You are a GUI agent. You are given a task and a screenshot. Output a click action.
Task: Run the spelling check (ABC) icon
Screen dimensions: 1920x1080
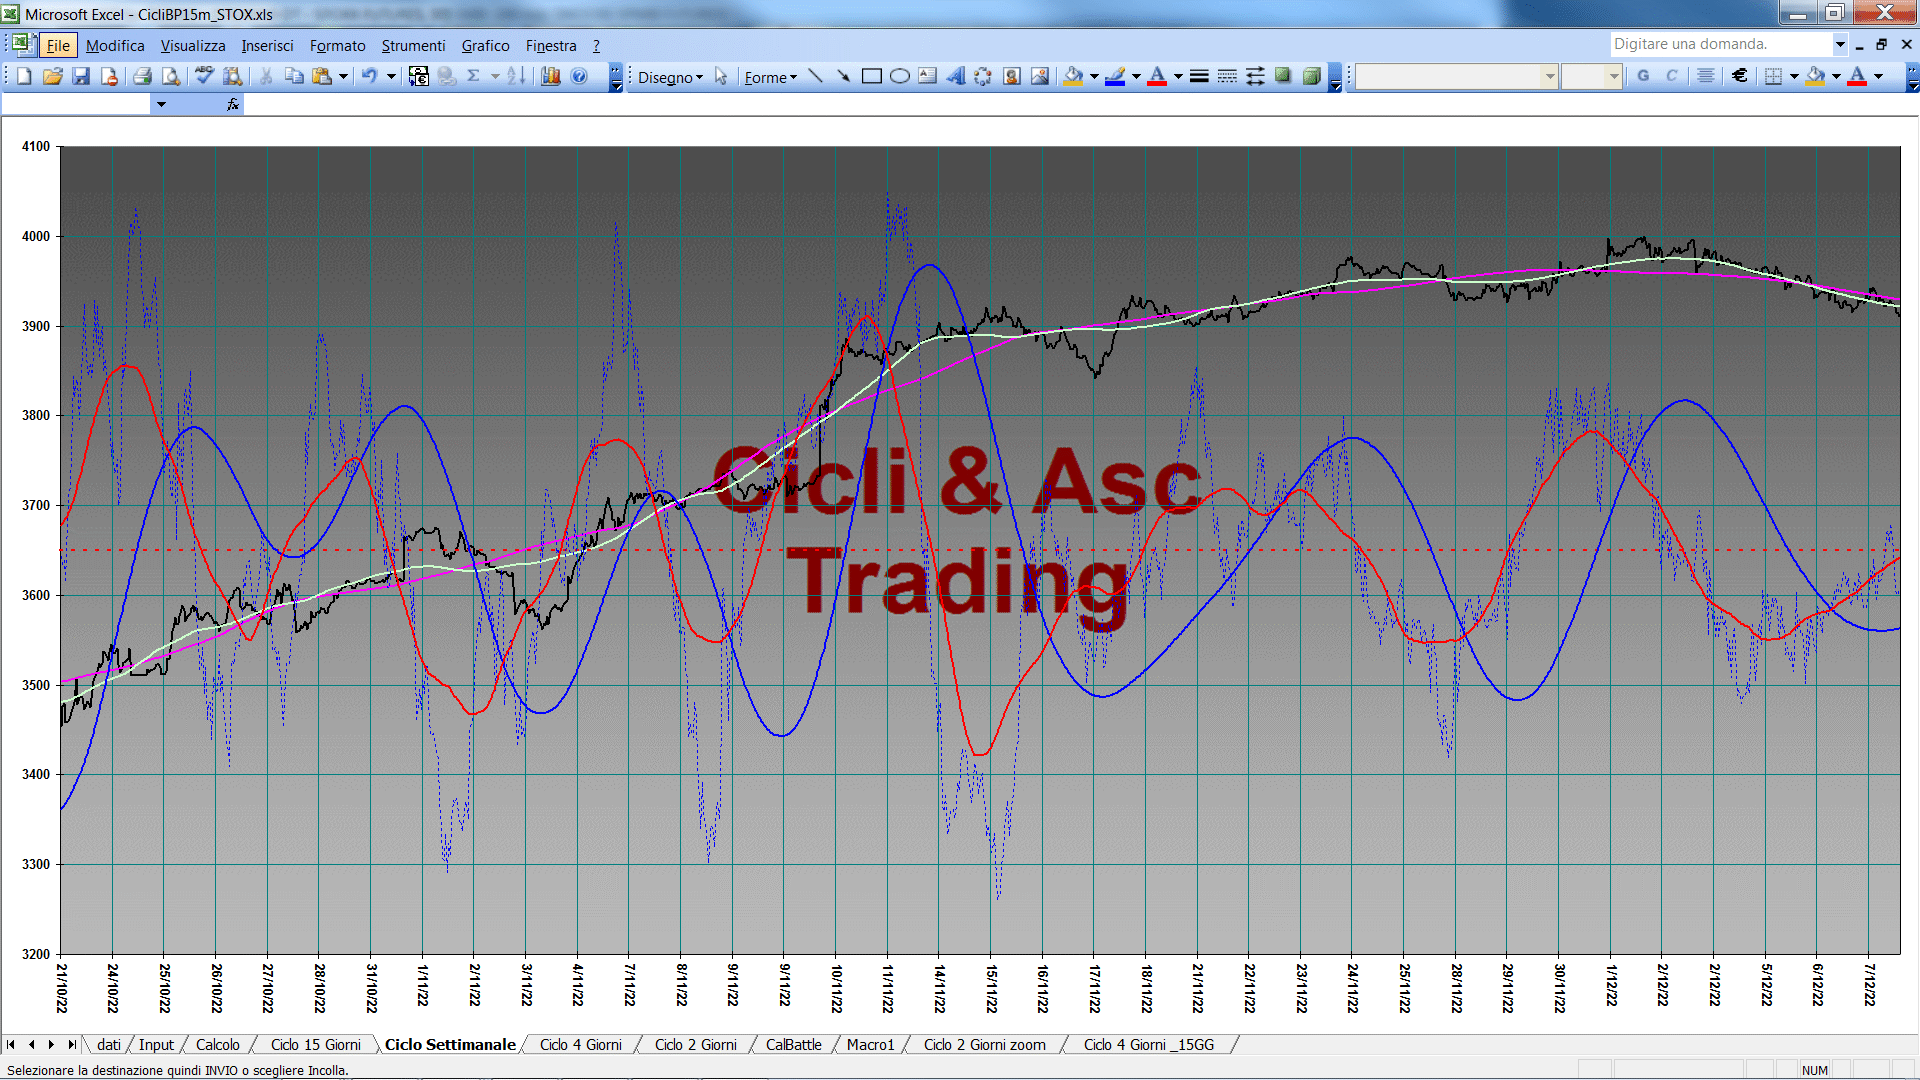click(x=205, y=76)
